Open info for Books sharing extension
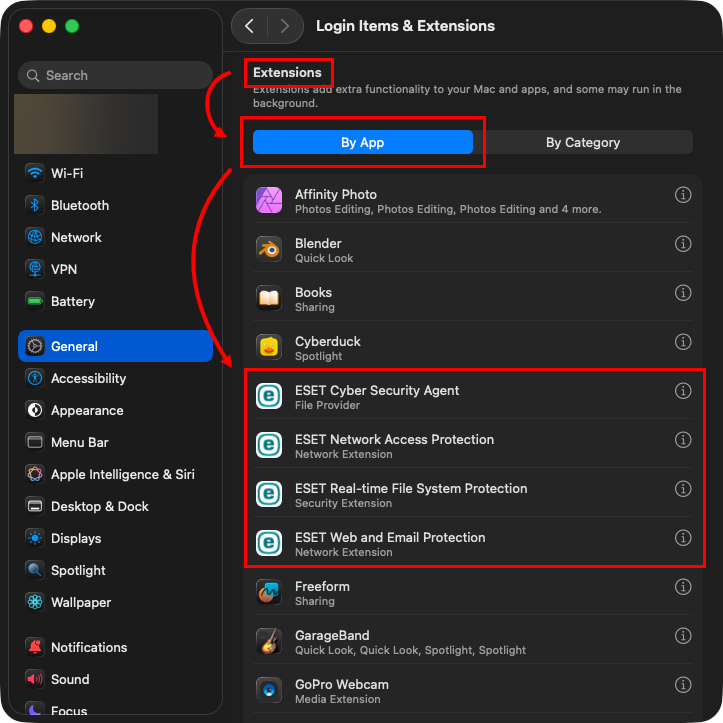The image size is (723, 723). [x=683, y=293]
